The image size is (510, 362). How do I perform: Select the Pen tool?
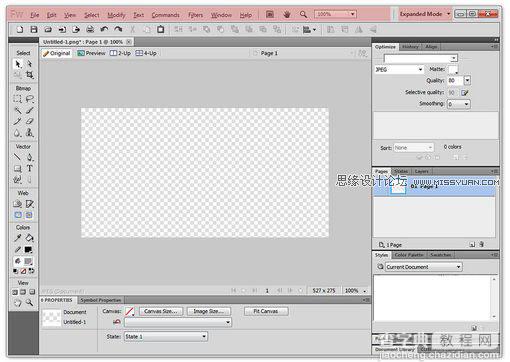click(x=30, y=157)
